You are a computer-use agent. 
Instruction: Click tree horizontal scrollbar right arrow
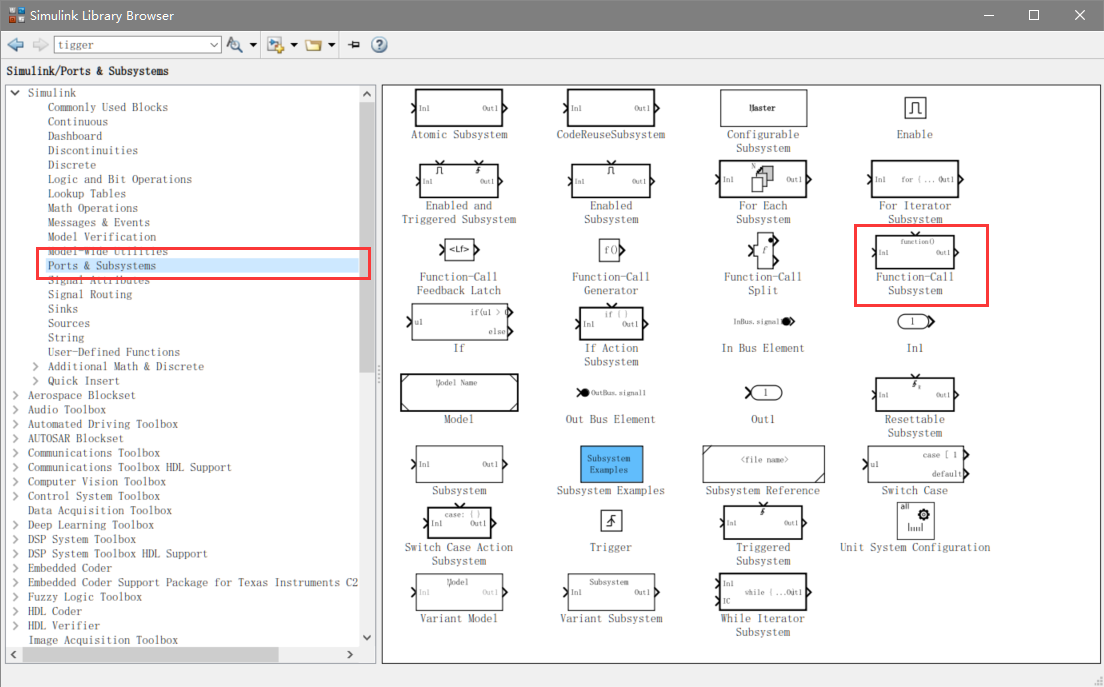coord(351,655)
